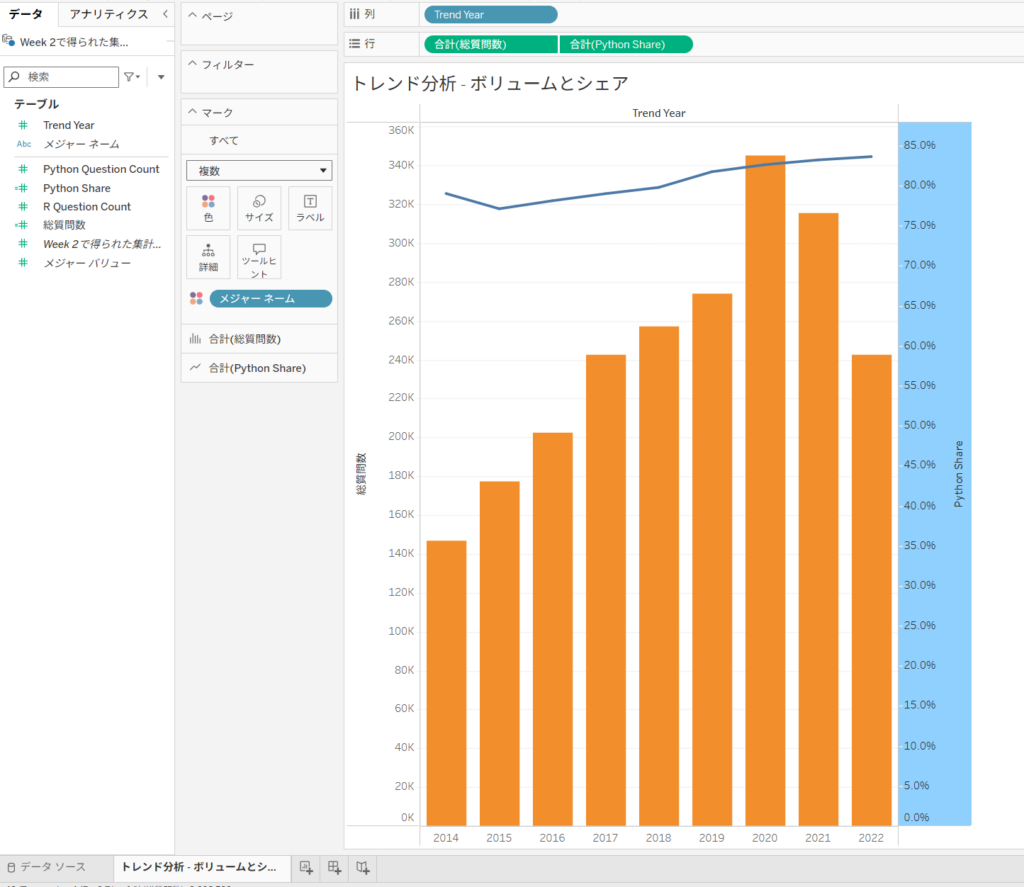Click the ツールヒント (Tooltip) mark button
Viewport: 1024px width, 887px height.
[259, 257]
